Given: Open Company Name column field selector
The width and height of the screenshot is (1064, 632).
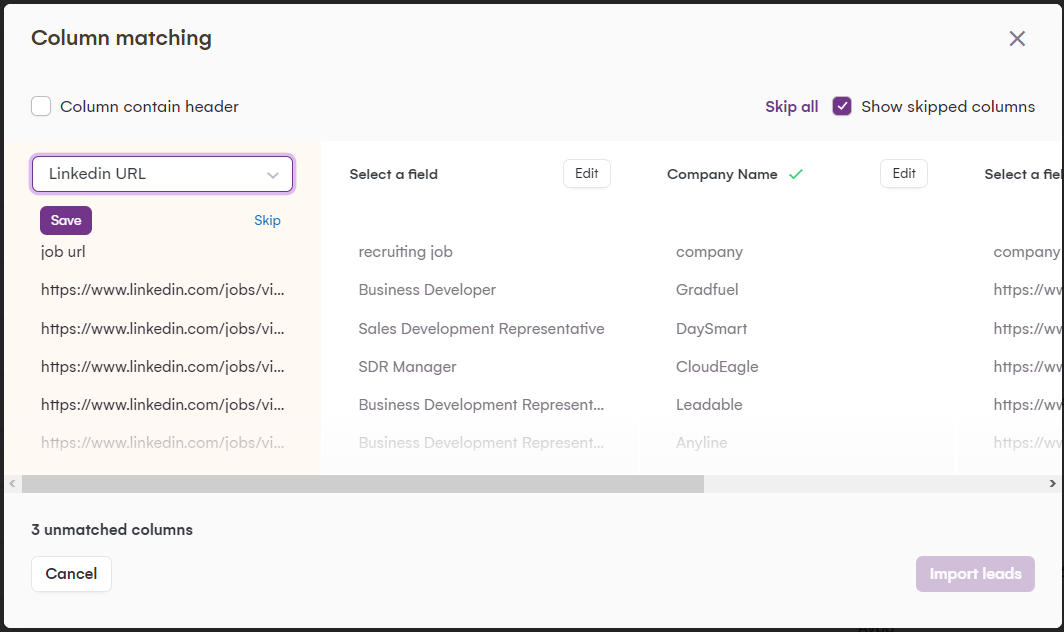Looking at the screenshot, I should [x=722, y=174].
